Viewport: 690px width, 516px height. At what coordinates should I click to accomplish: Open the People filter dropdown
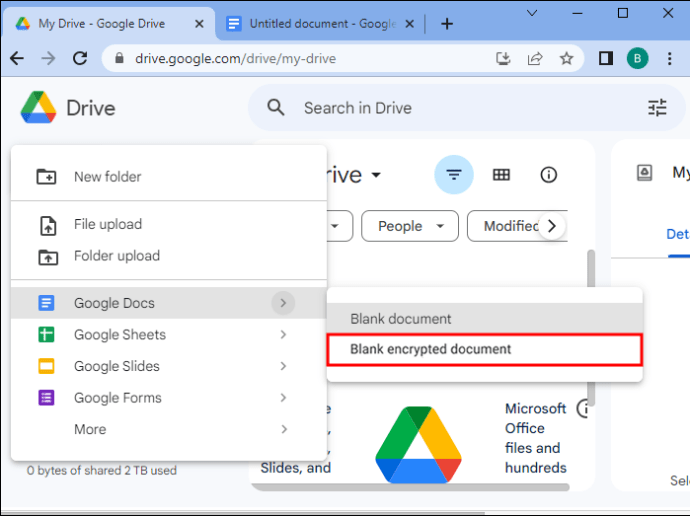point(410,226)
